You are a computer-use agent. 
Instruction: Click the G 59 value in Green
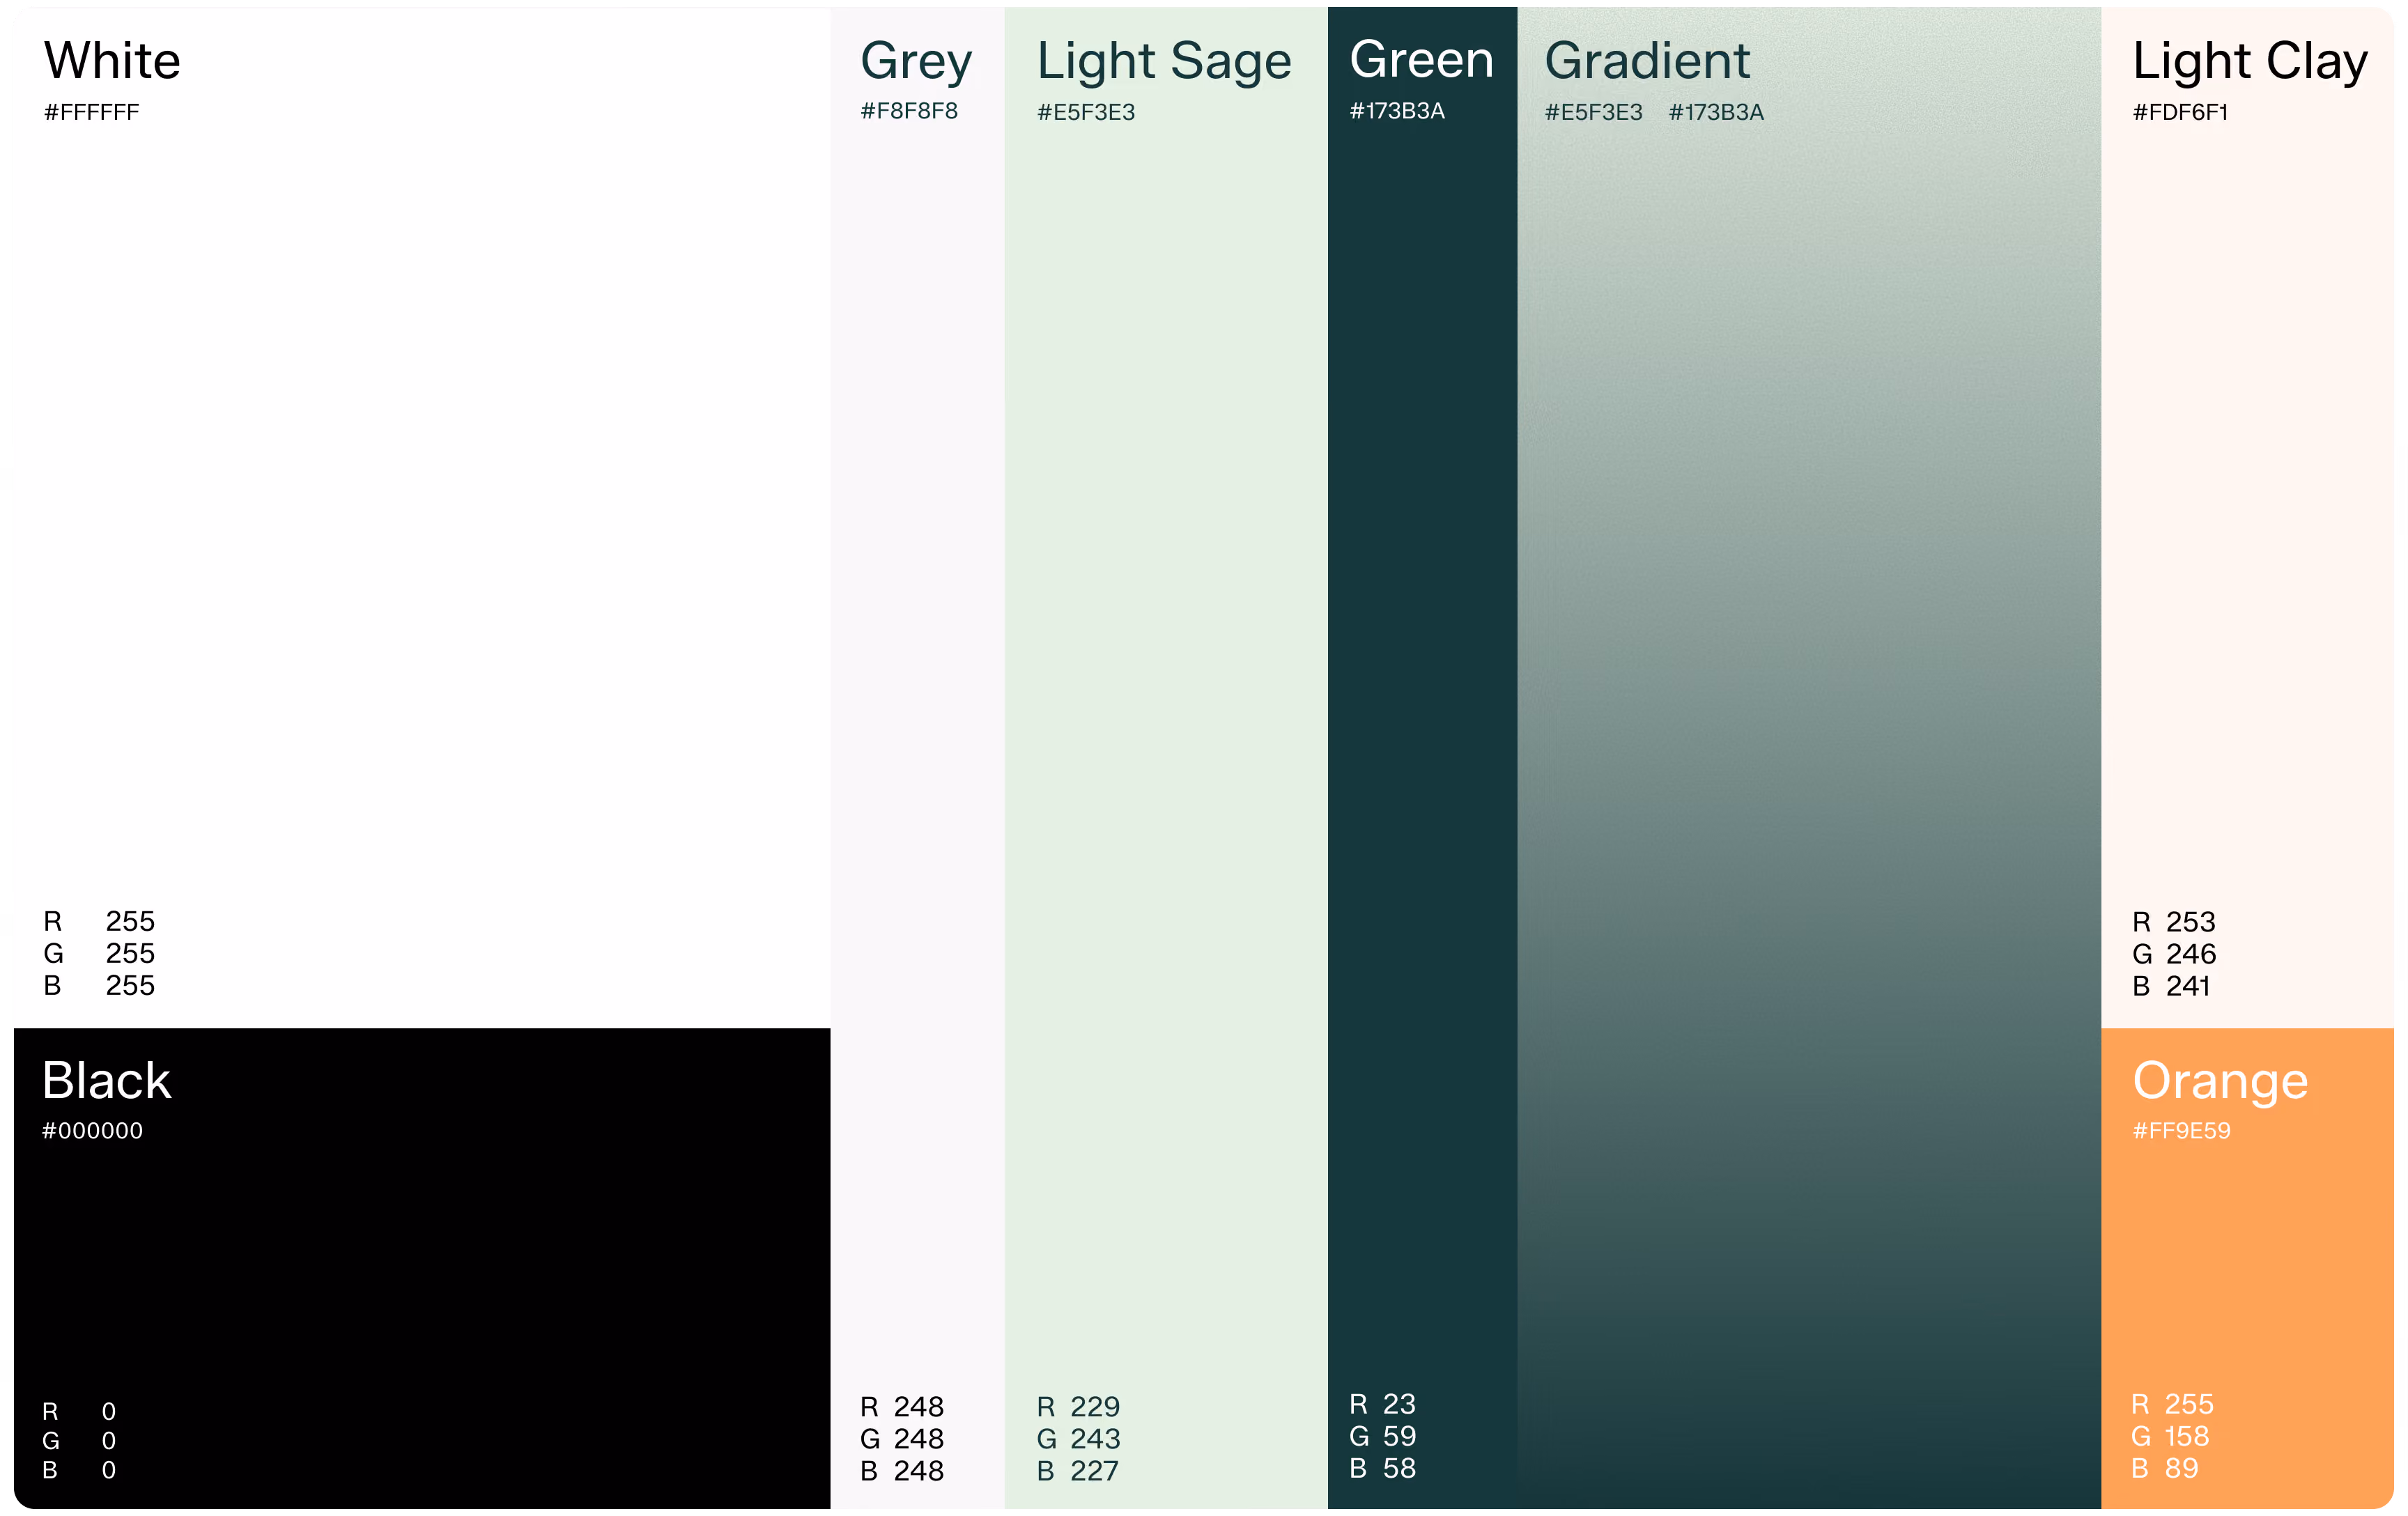(1382, 1436)
